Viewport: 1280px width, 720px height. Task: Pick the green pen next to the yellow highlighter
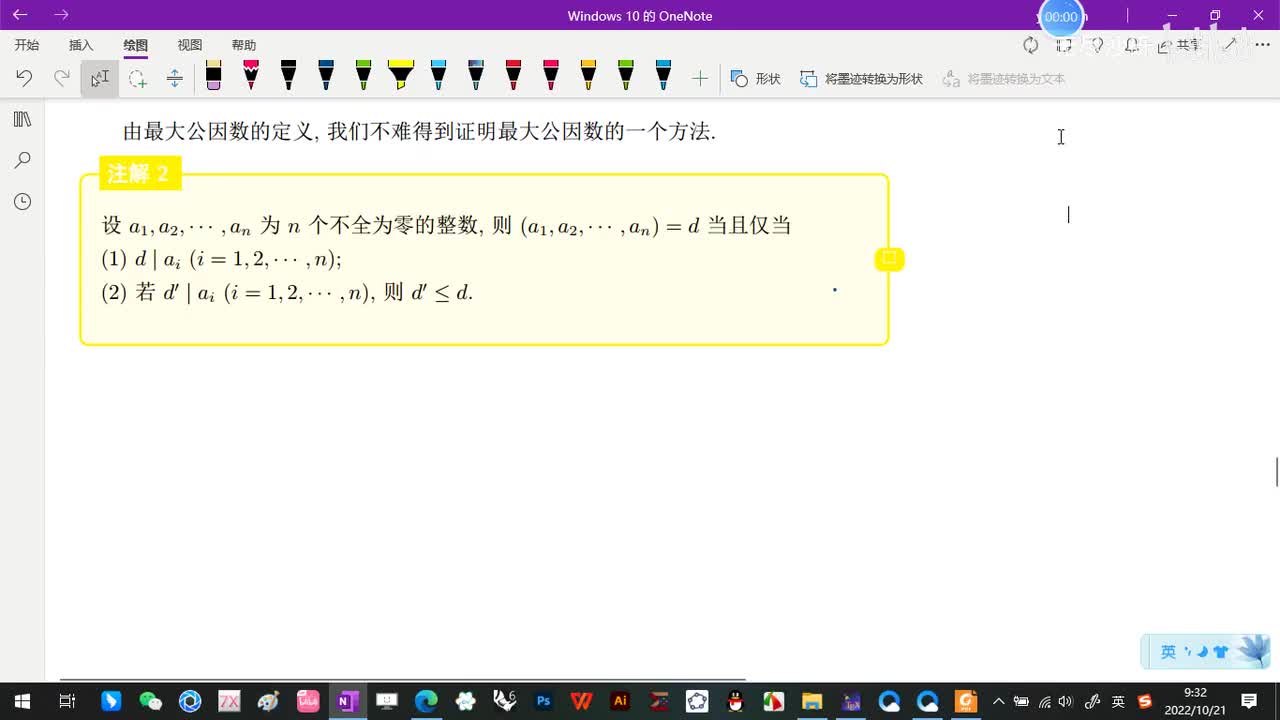coord(363,75)
